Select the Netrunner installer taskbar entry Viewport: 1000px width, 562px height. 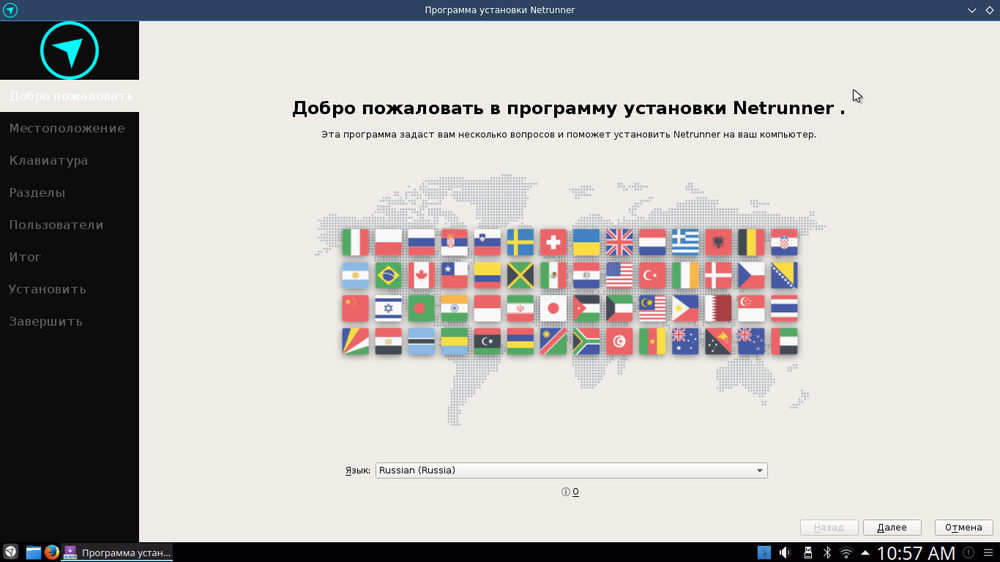click(117, 552)
